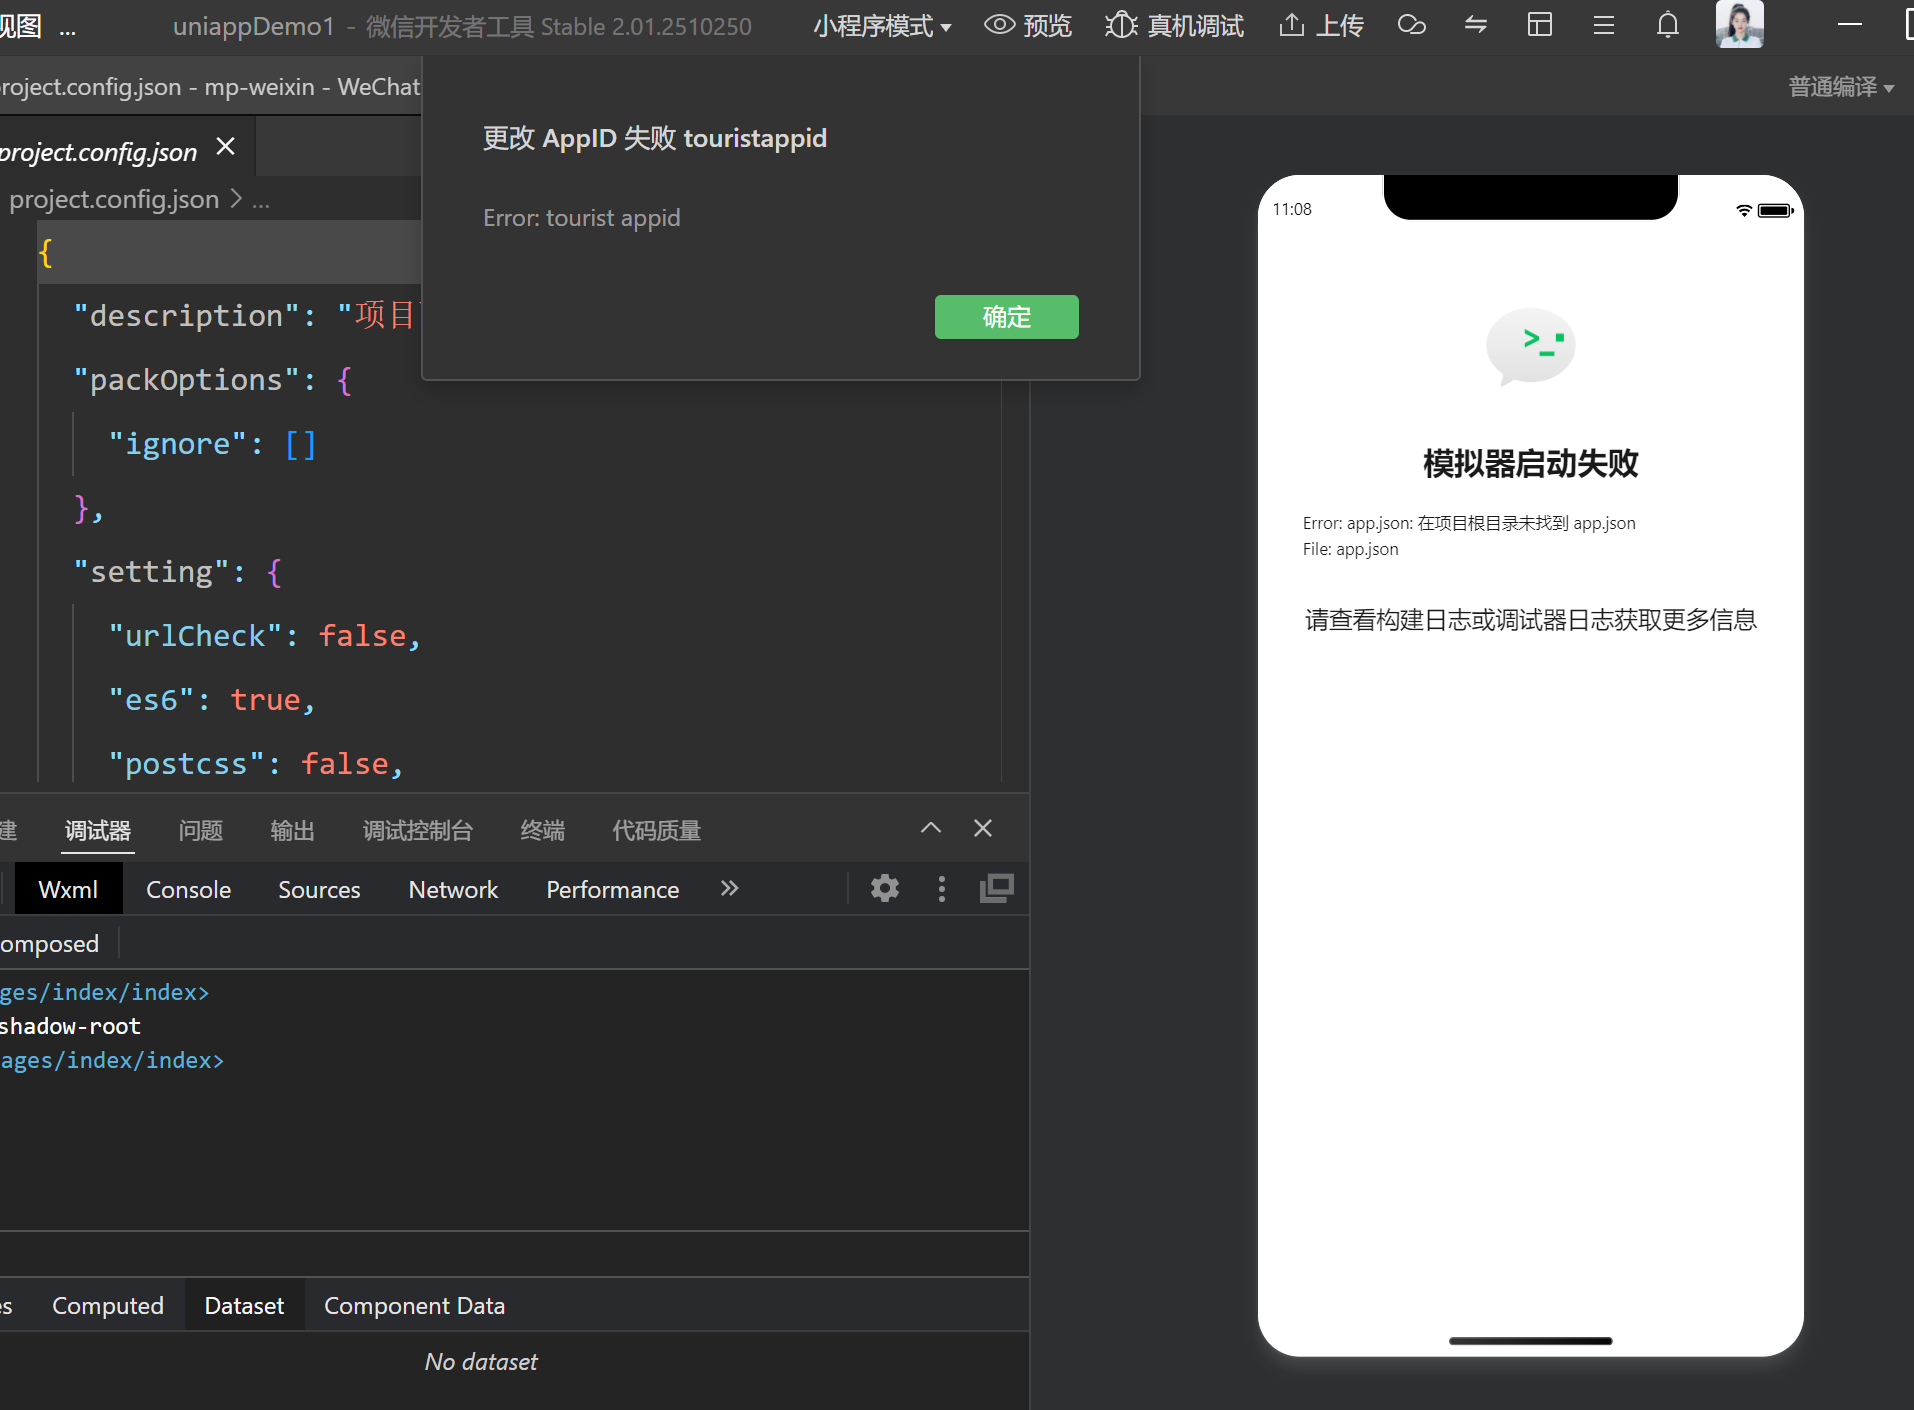Start 真机调试 remote debugging
Viewport: 1914px width, 1410px height.
click(1175, 26)
